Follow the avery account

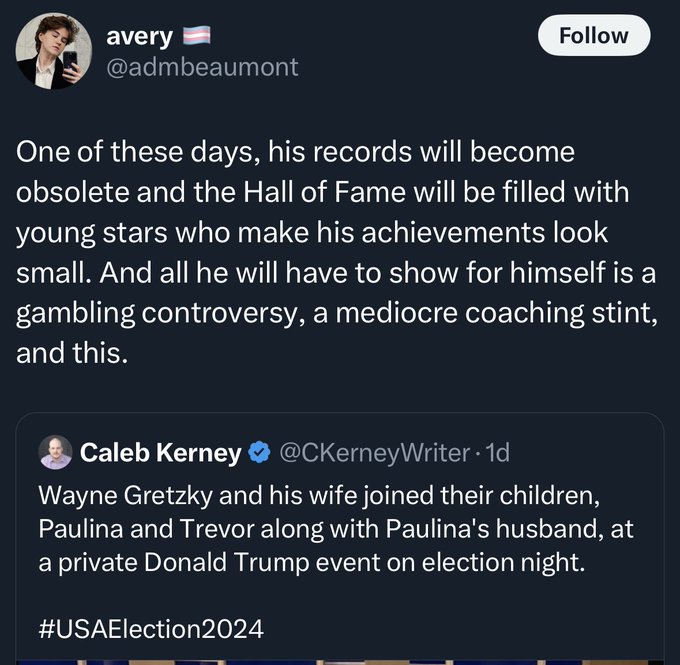point(593,36)
